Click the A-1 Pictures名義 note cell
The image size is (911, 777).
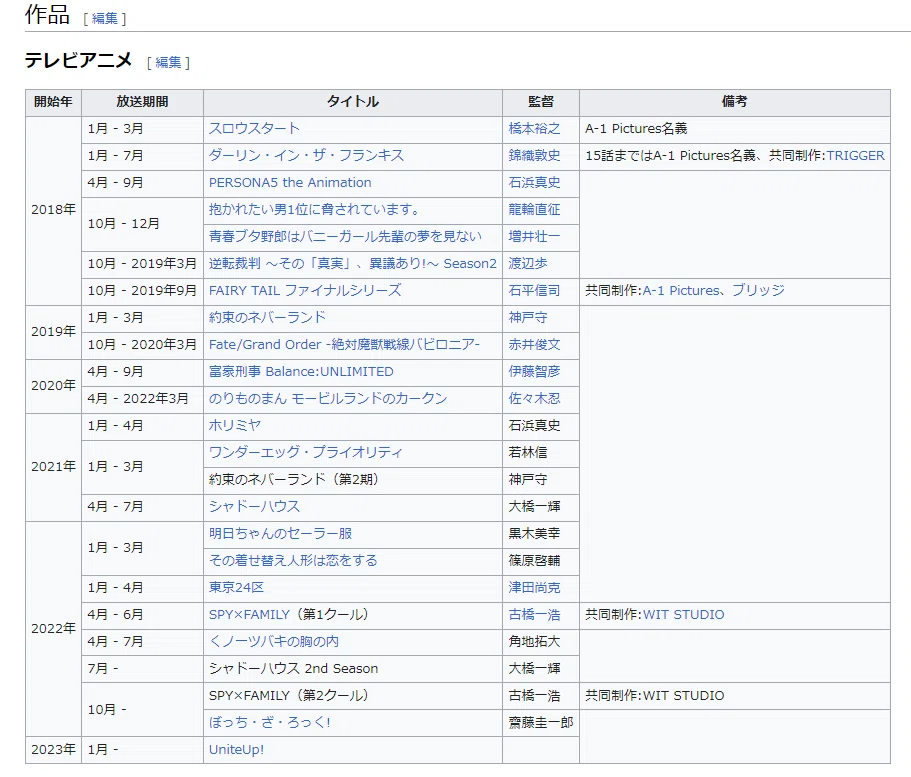click(735, 128)
